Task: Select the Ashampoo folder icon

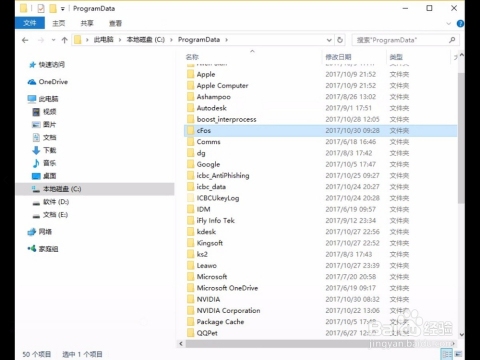Action: pos(191,97)
